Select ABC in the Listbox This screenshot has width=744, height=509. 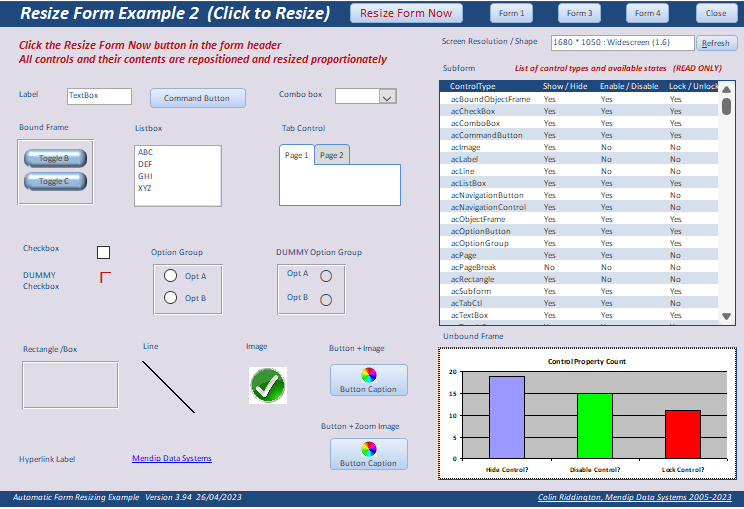point(177,152)
